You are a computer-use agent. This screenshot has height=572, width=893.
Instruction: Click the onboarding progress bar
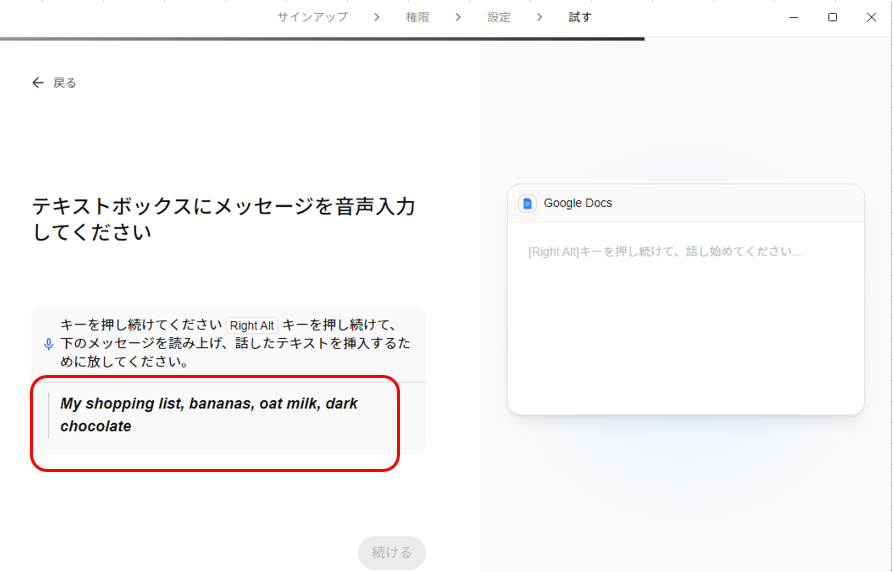coord(322,39)
